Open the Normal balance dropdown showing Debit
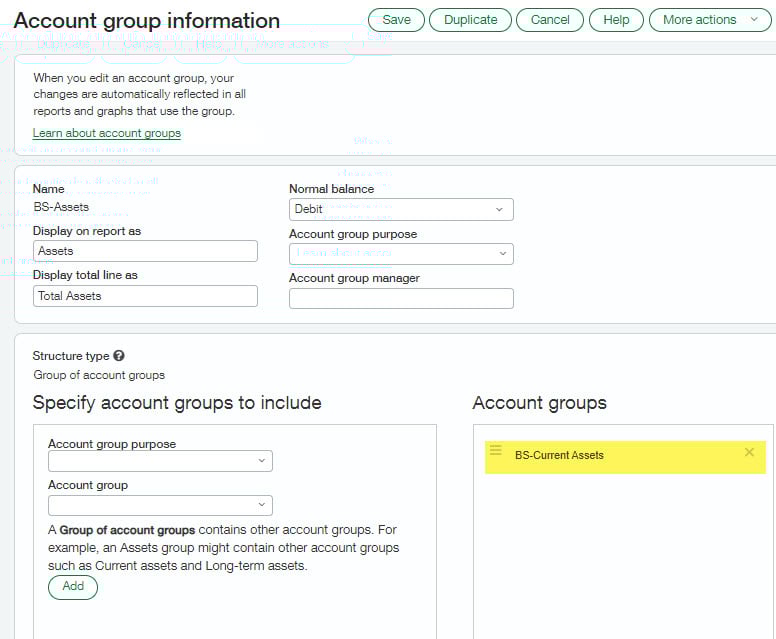This screenshot has width=776, height=639. click(x=400, y=209)
